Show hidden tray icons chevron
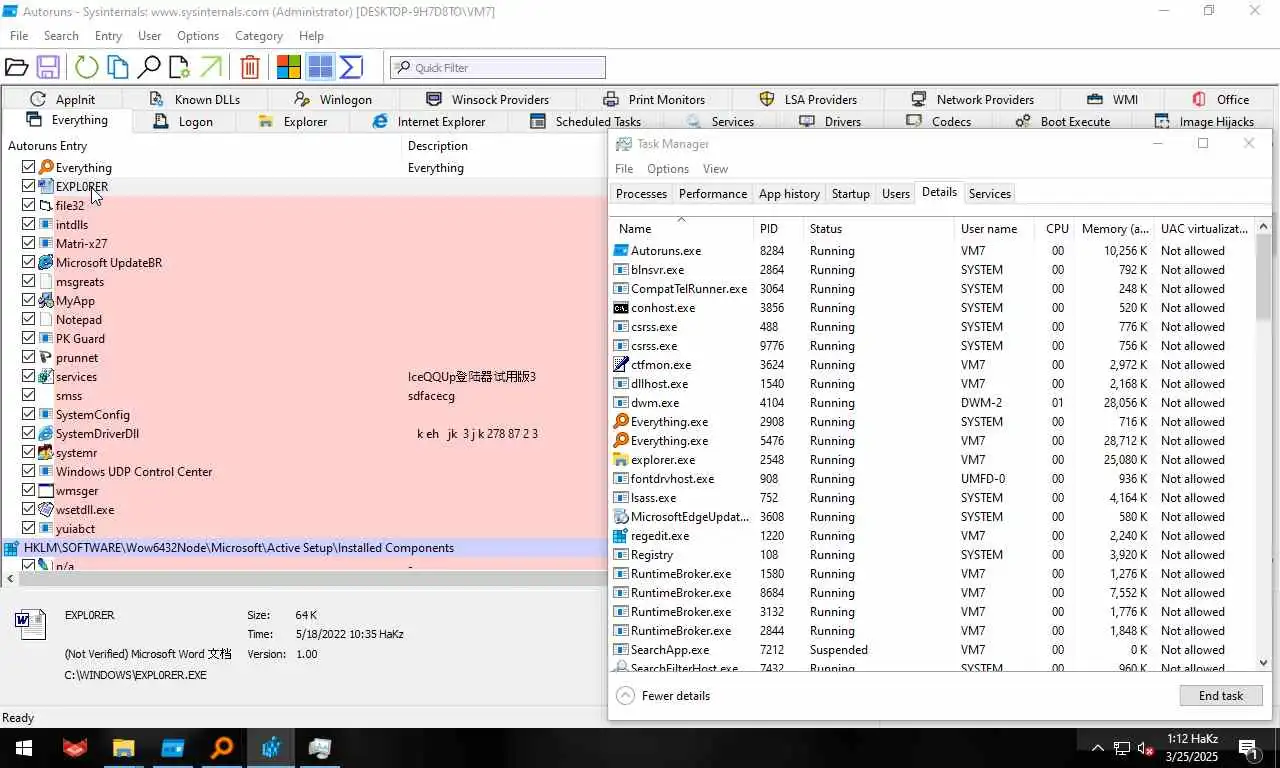The width and height of the screenshot is (1280, 768). click(x=1097, y=748)
